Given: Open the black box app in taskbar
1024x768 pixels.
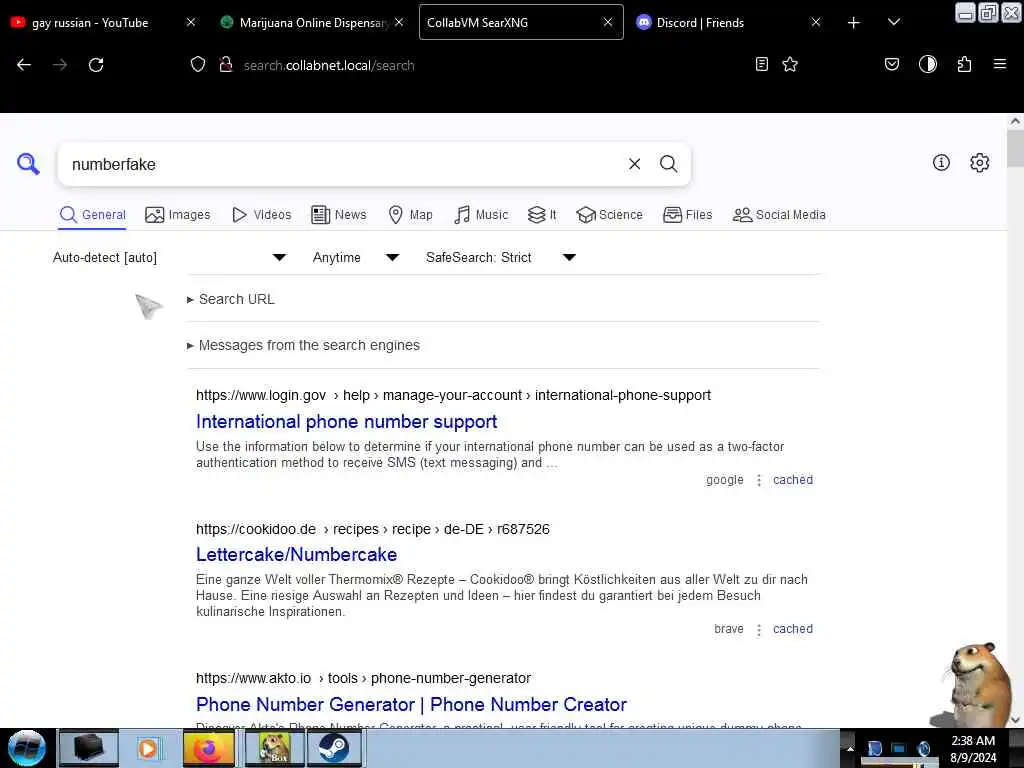Looking at the screenshot, I should click(x=89, y=748).
